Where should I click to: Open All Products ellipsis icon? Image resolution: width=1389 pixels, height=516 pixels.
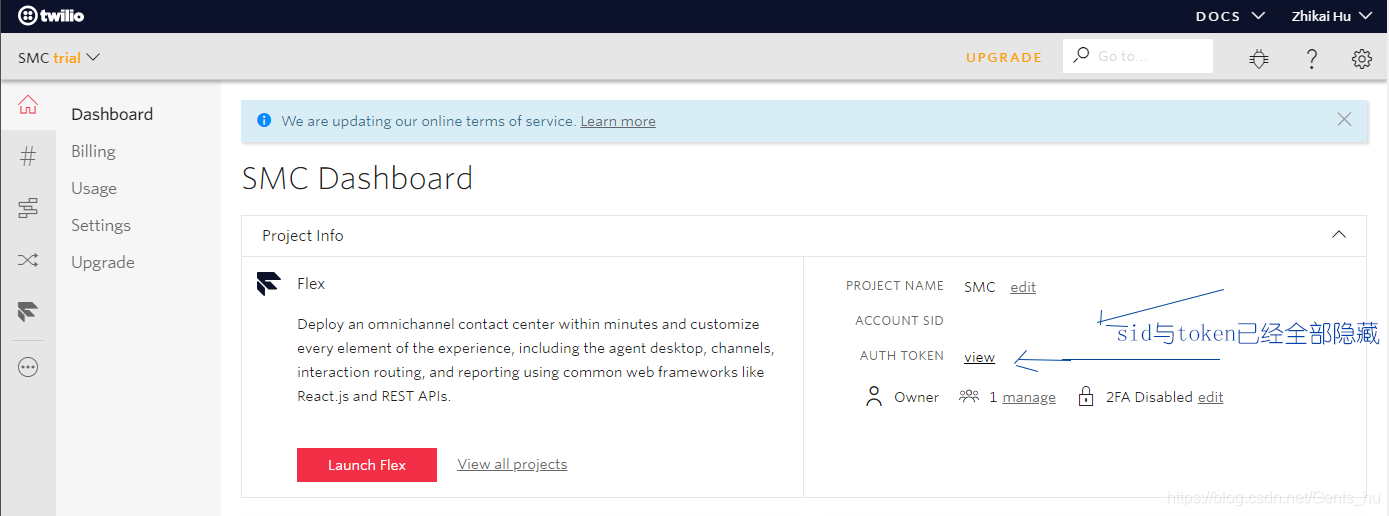tap(28, 367)
